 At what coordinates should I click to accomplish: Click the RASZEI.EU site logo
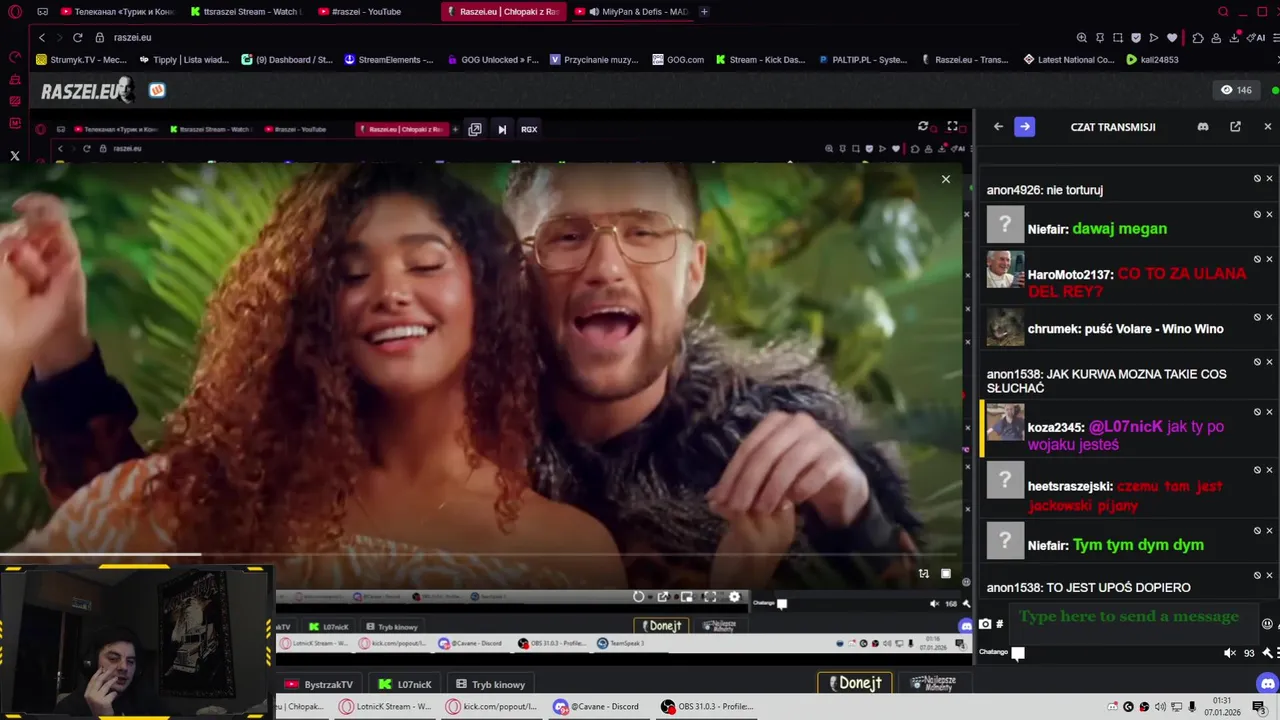[x=86, y=91]
